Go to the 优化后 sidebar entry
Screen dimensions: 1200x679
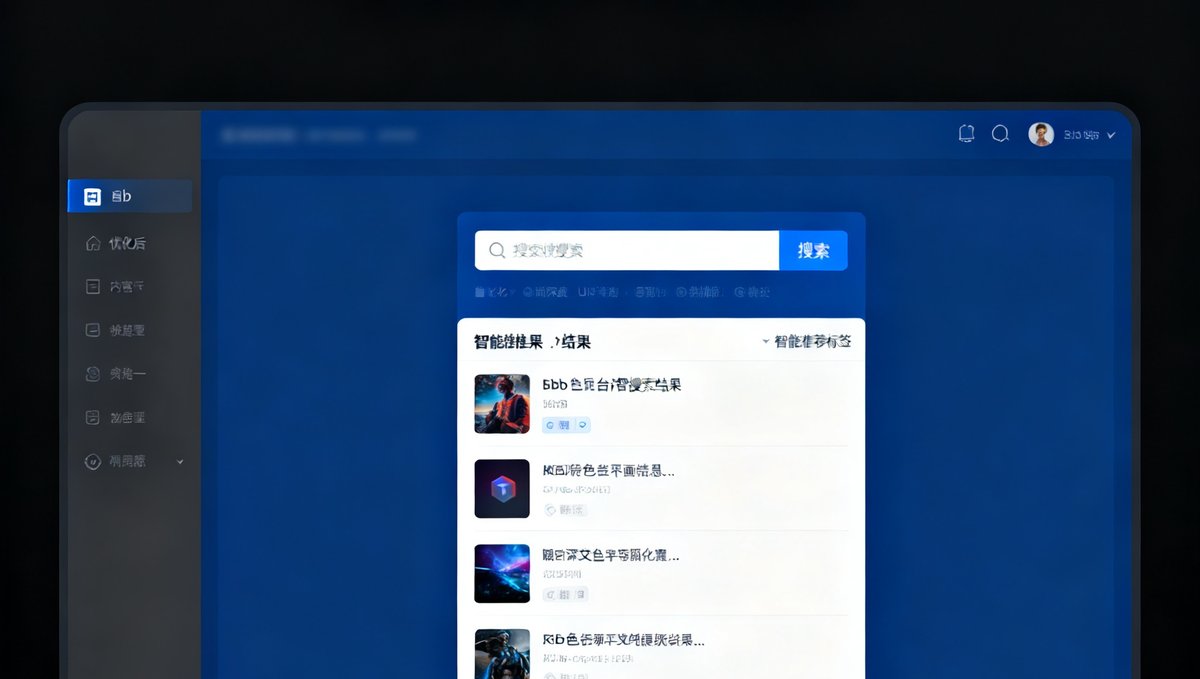click(x=127, y=243)
